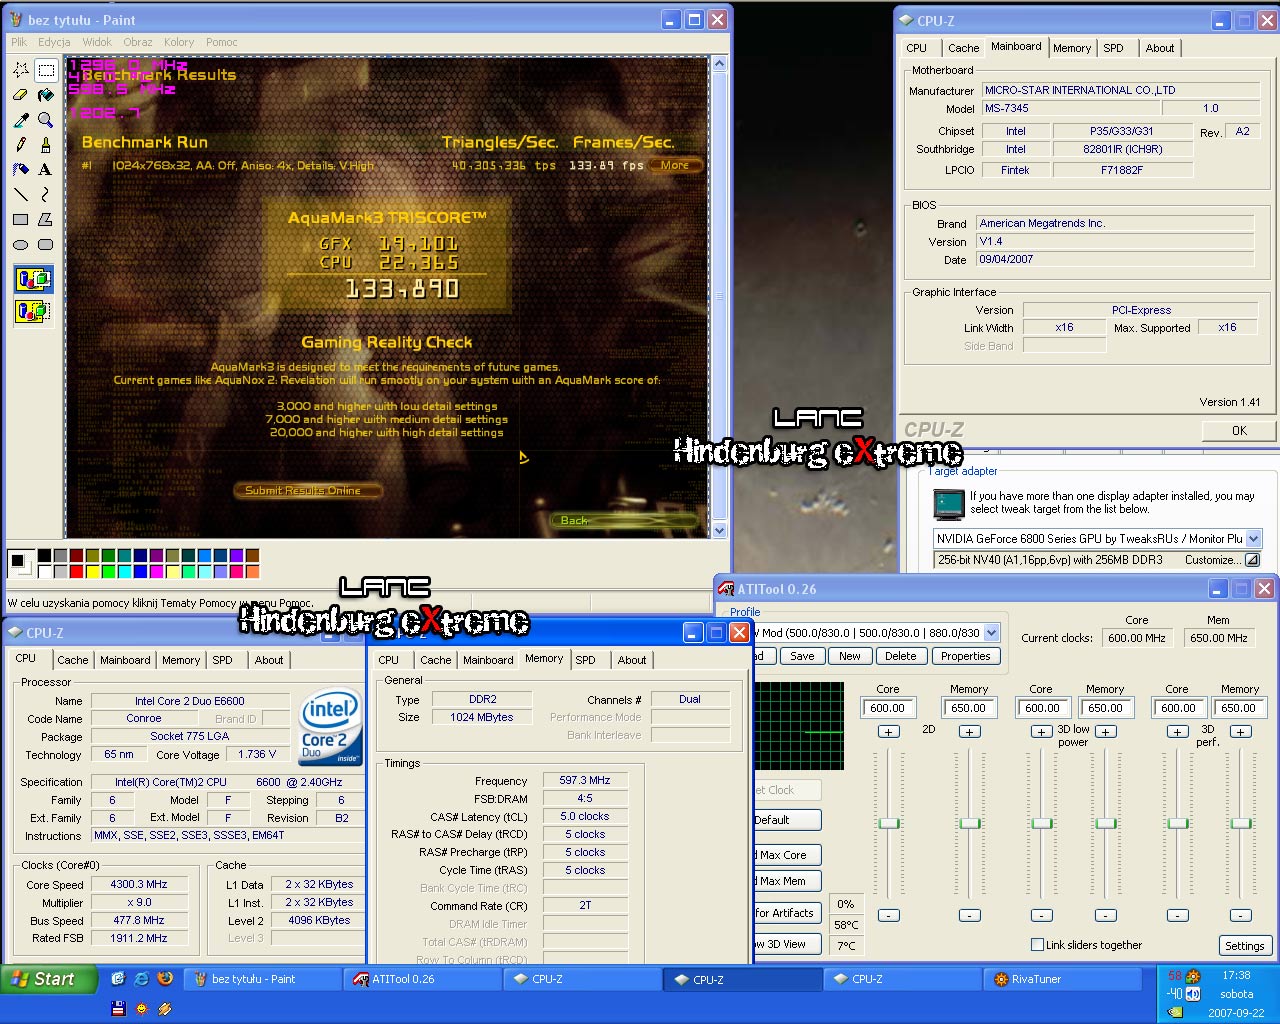This screenshot has height=1024, width=1280.
Task: Select the Polygon tool in Paint
Action: tap(46, 220)
